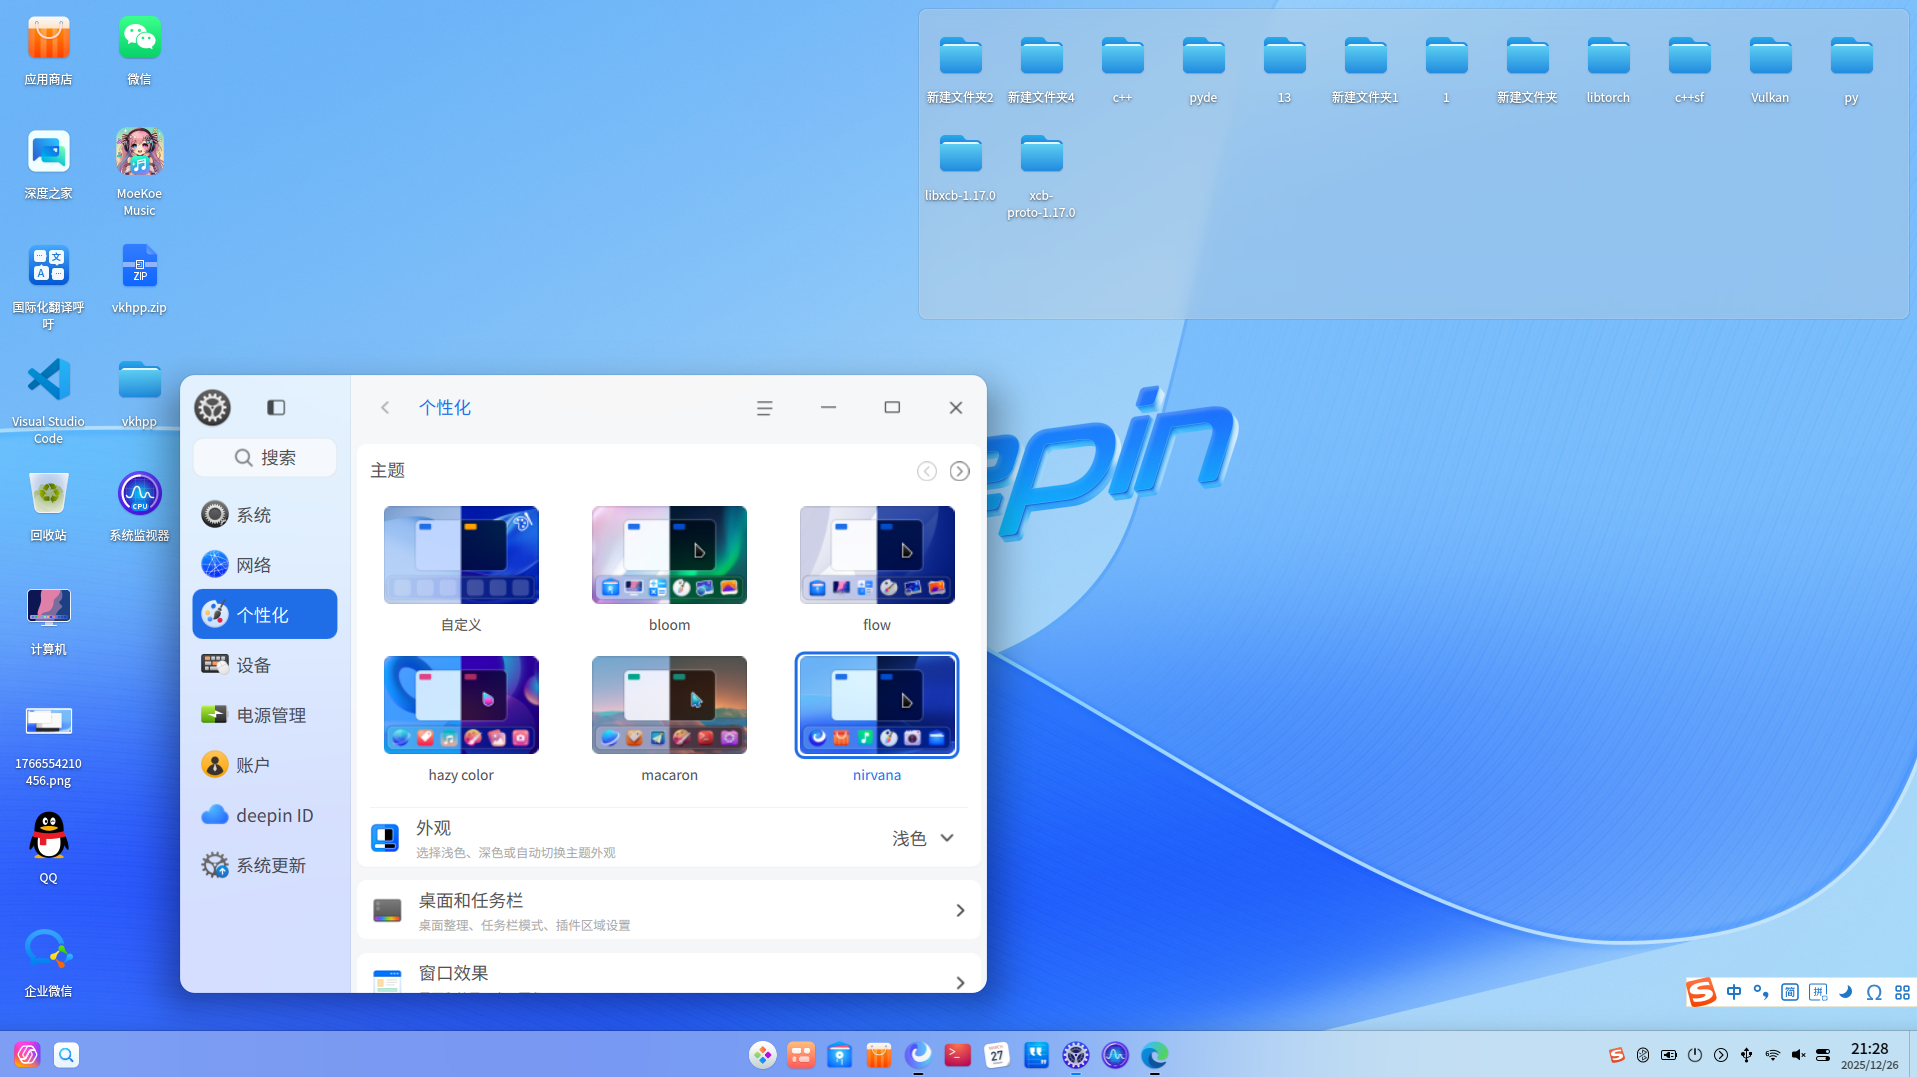Apply the hazy color theme
1917x1077 pixels.
(x=461, y=705)
